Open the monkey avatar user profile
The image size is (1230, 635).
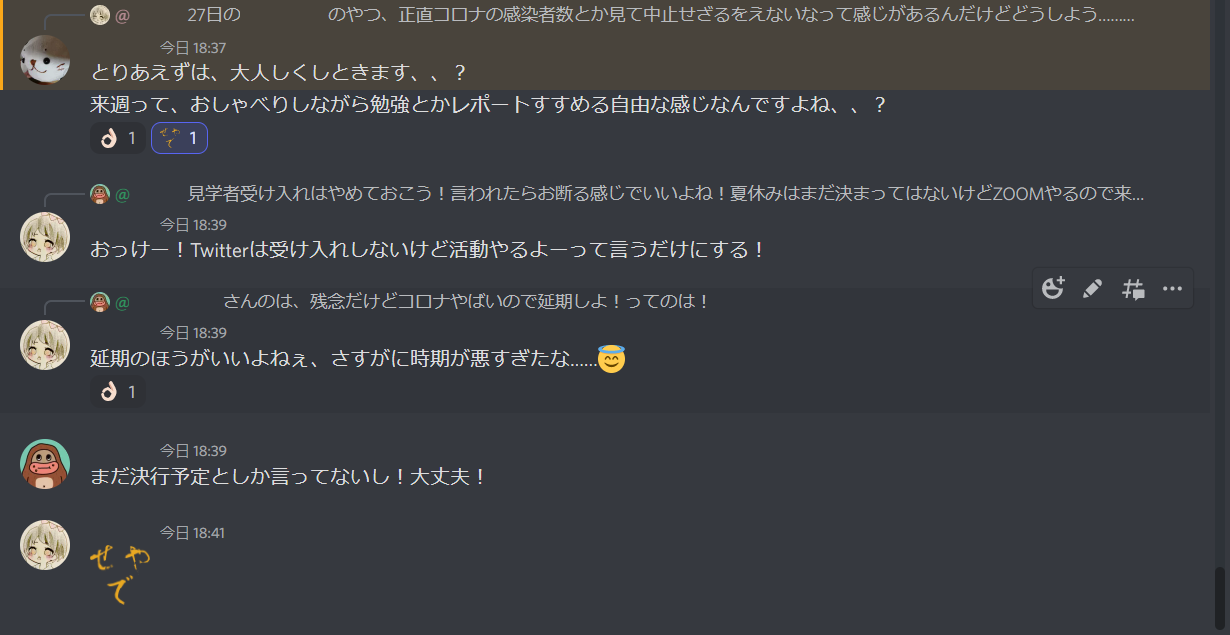click(45, 464)
